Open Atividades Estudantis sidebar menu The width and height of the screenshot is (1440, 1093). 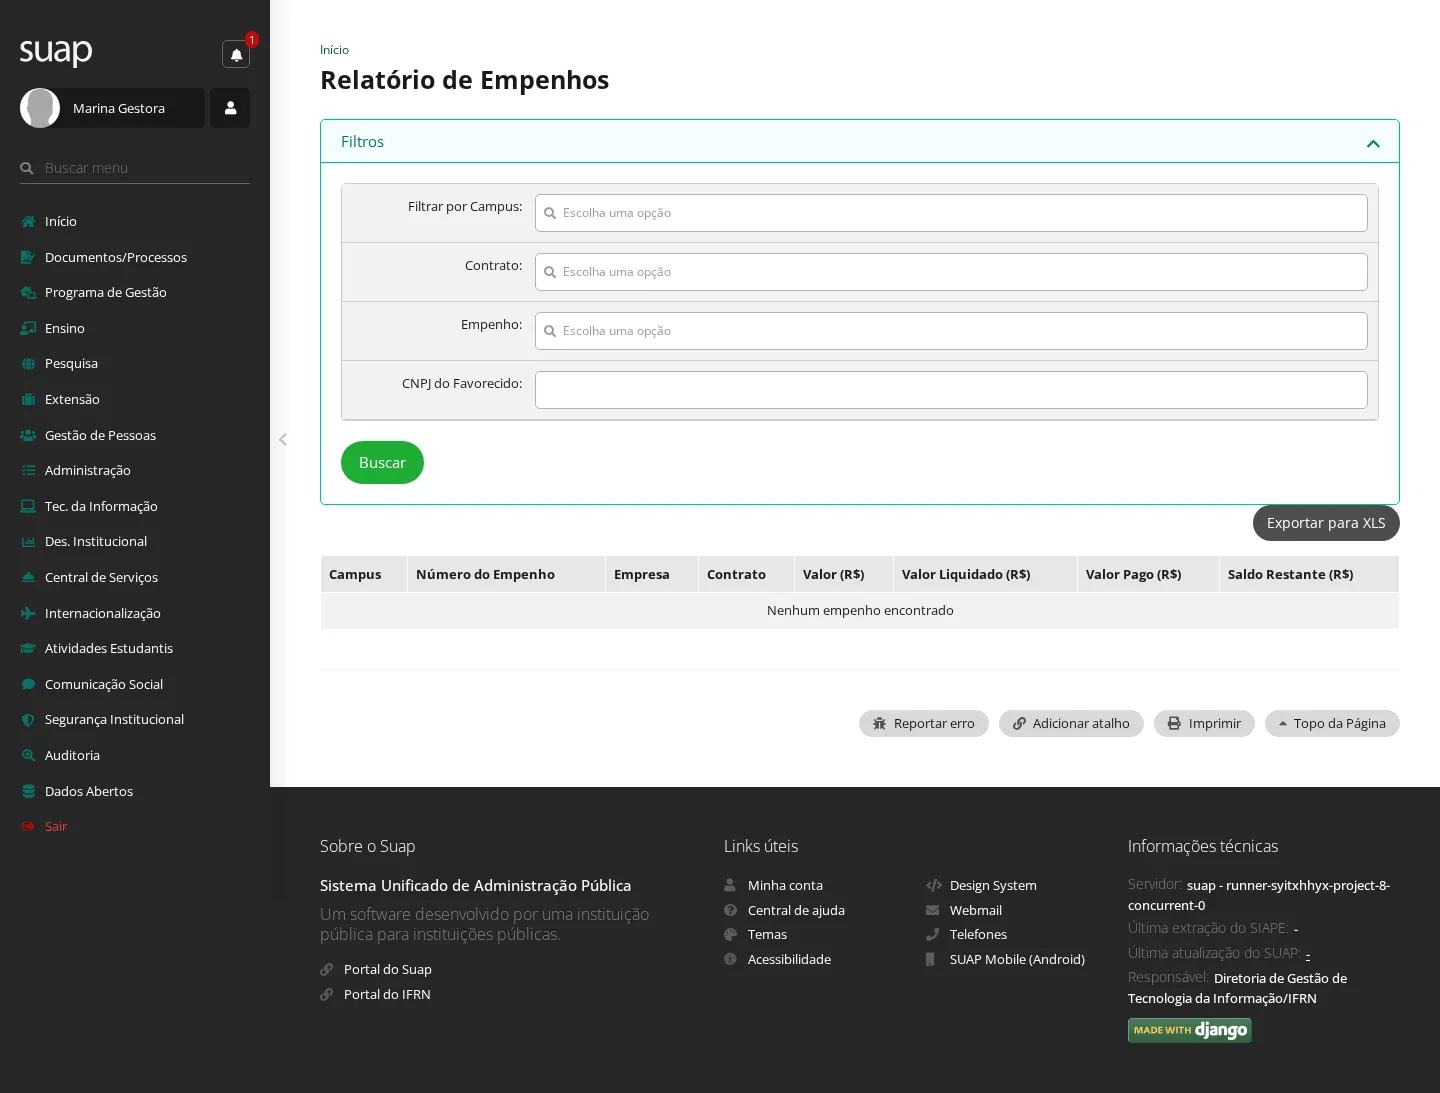click(x=135, y=648)
